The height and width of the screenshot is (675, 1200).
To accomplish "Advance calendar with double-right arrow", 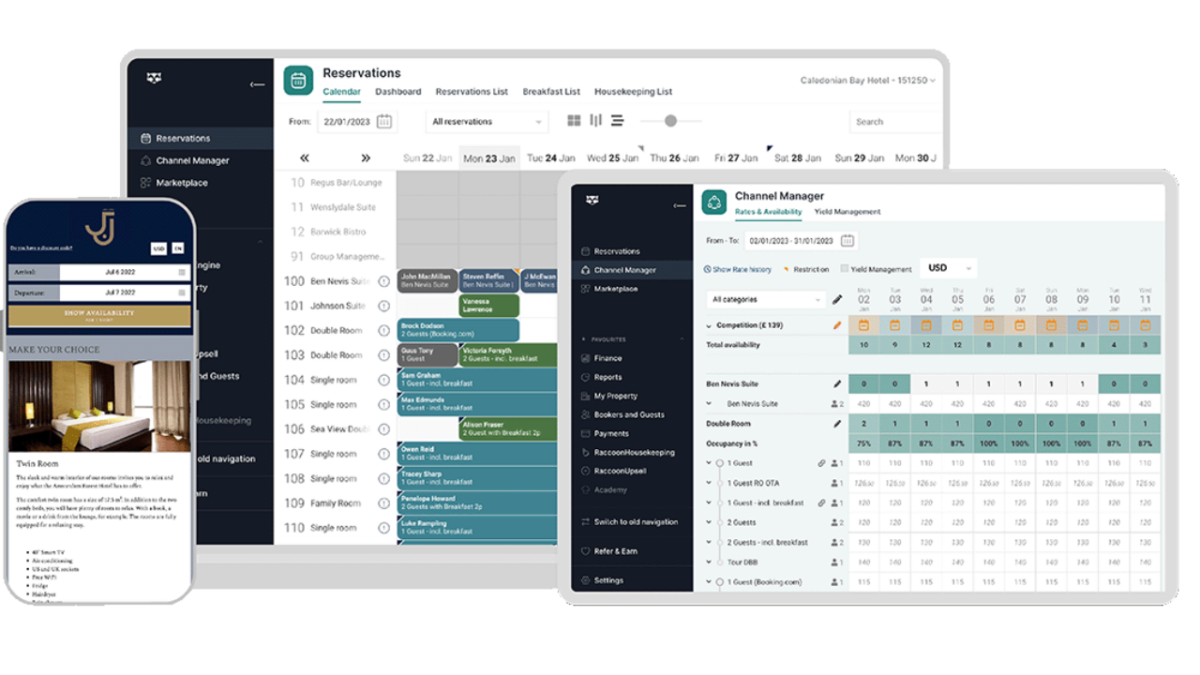I will click(366, 158).
